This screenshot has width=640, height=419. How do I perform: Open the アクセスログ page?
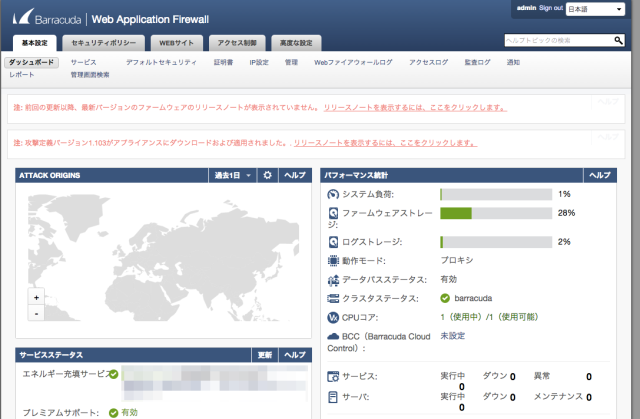(x=429, y=62)
